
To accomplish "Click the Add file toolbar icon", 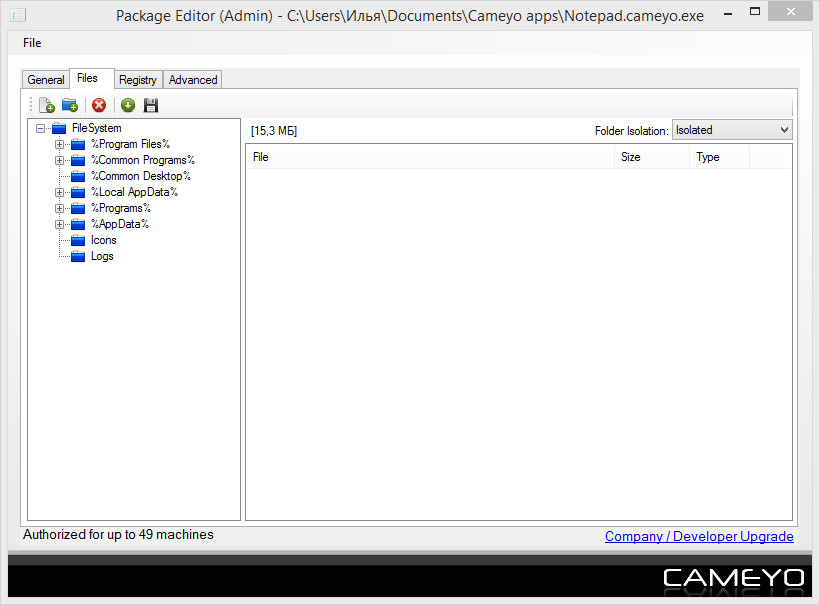I will [47, 105].
